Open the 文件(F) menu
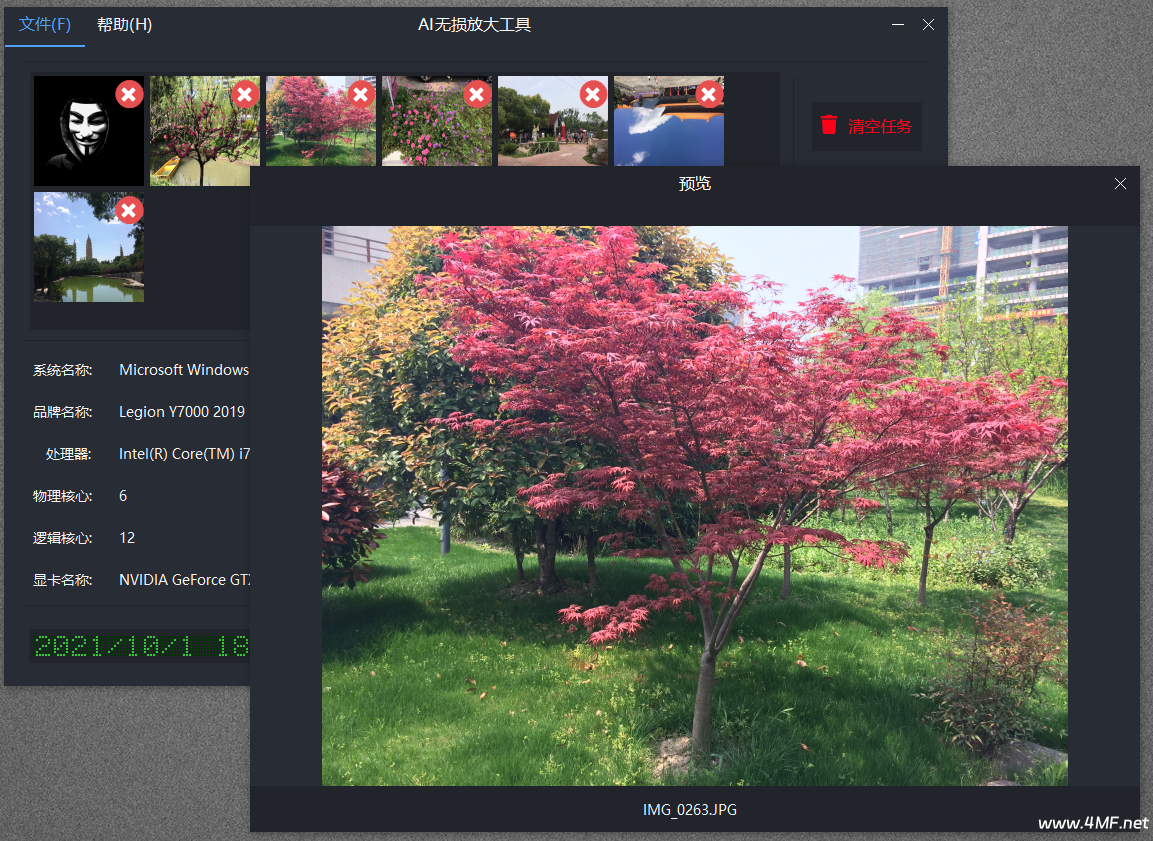The image size is (1153, 841). click(45, 25)
